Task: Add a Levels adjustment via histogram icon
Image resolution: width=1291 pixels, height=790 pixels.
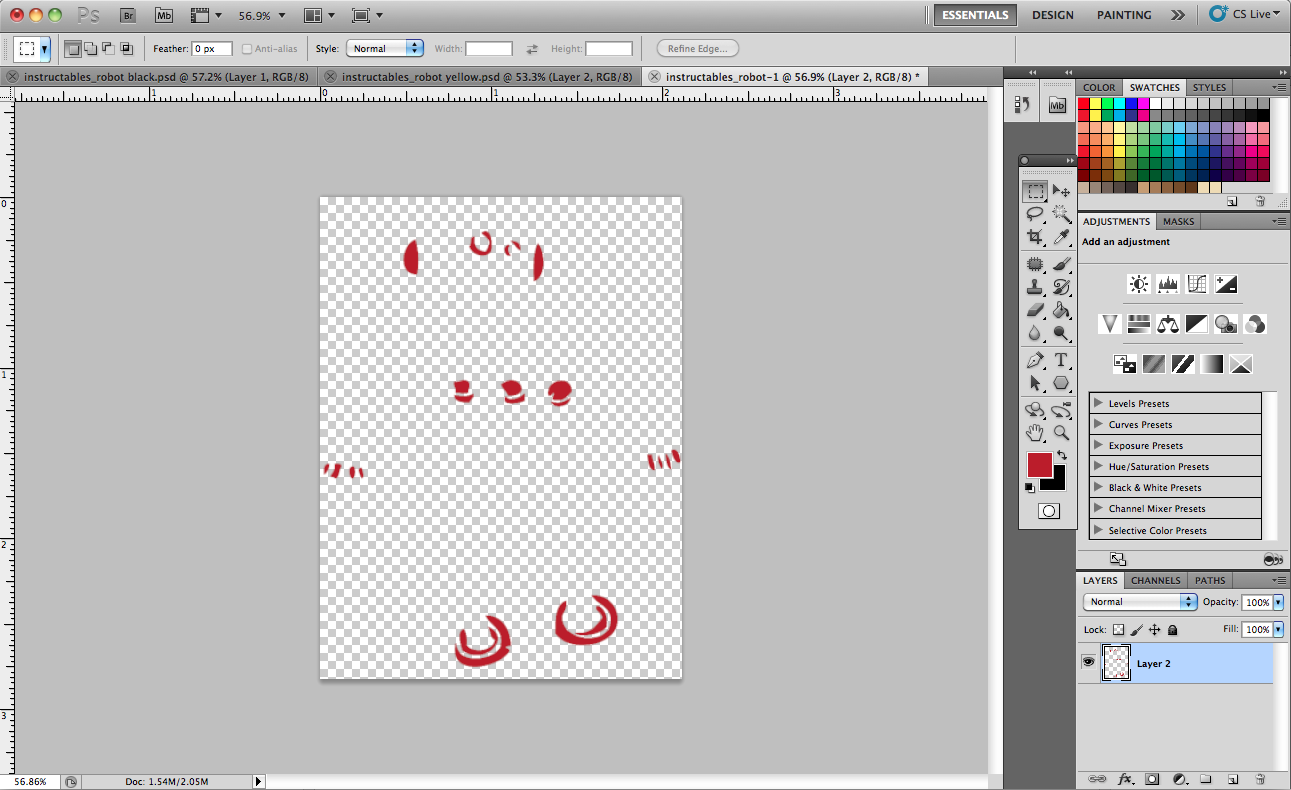Action: coord(1168,284)
